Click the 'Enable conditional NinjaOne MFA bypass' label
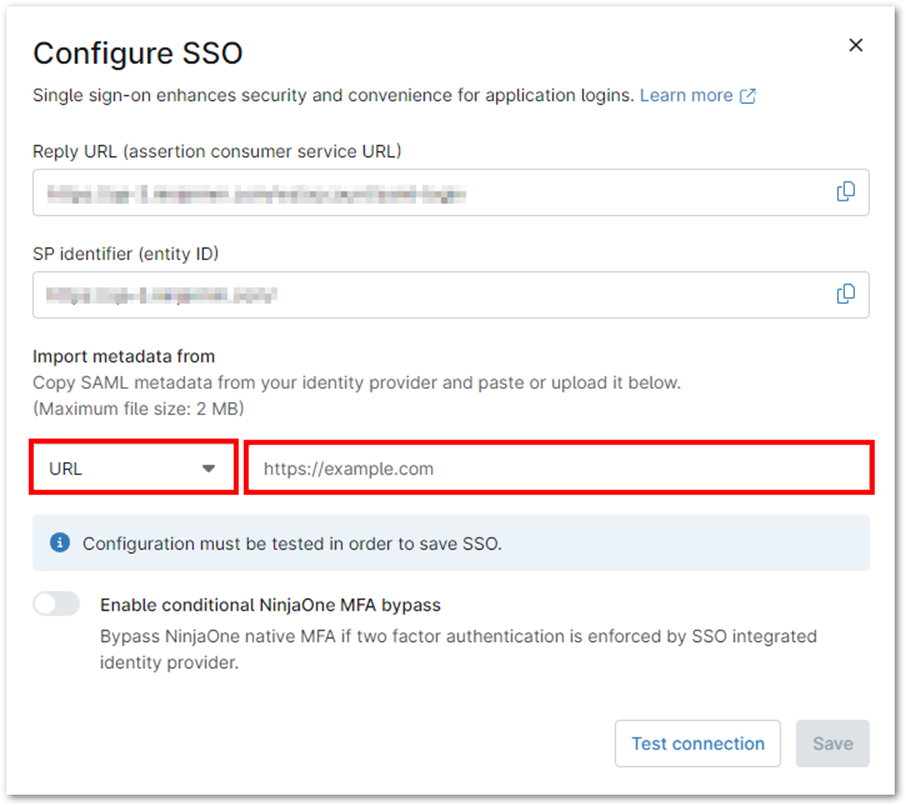 pos(270,605)
